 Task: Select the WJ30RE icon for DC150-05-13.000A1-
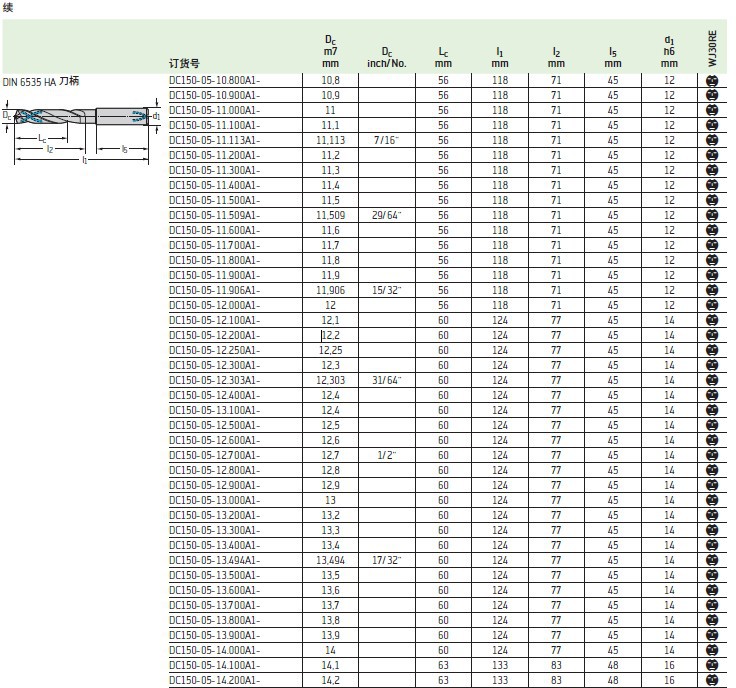click(712, 500)
